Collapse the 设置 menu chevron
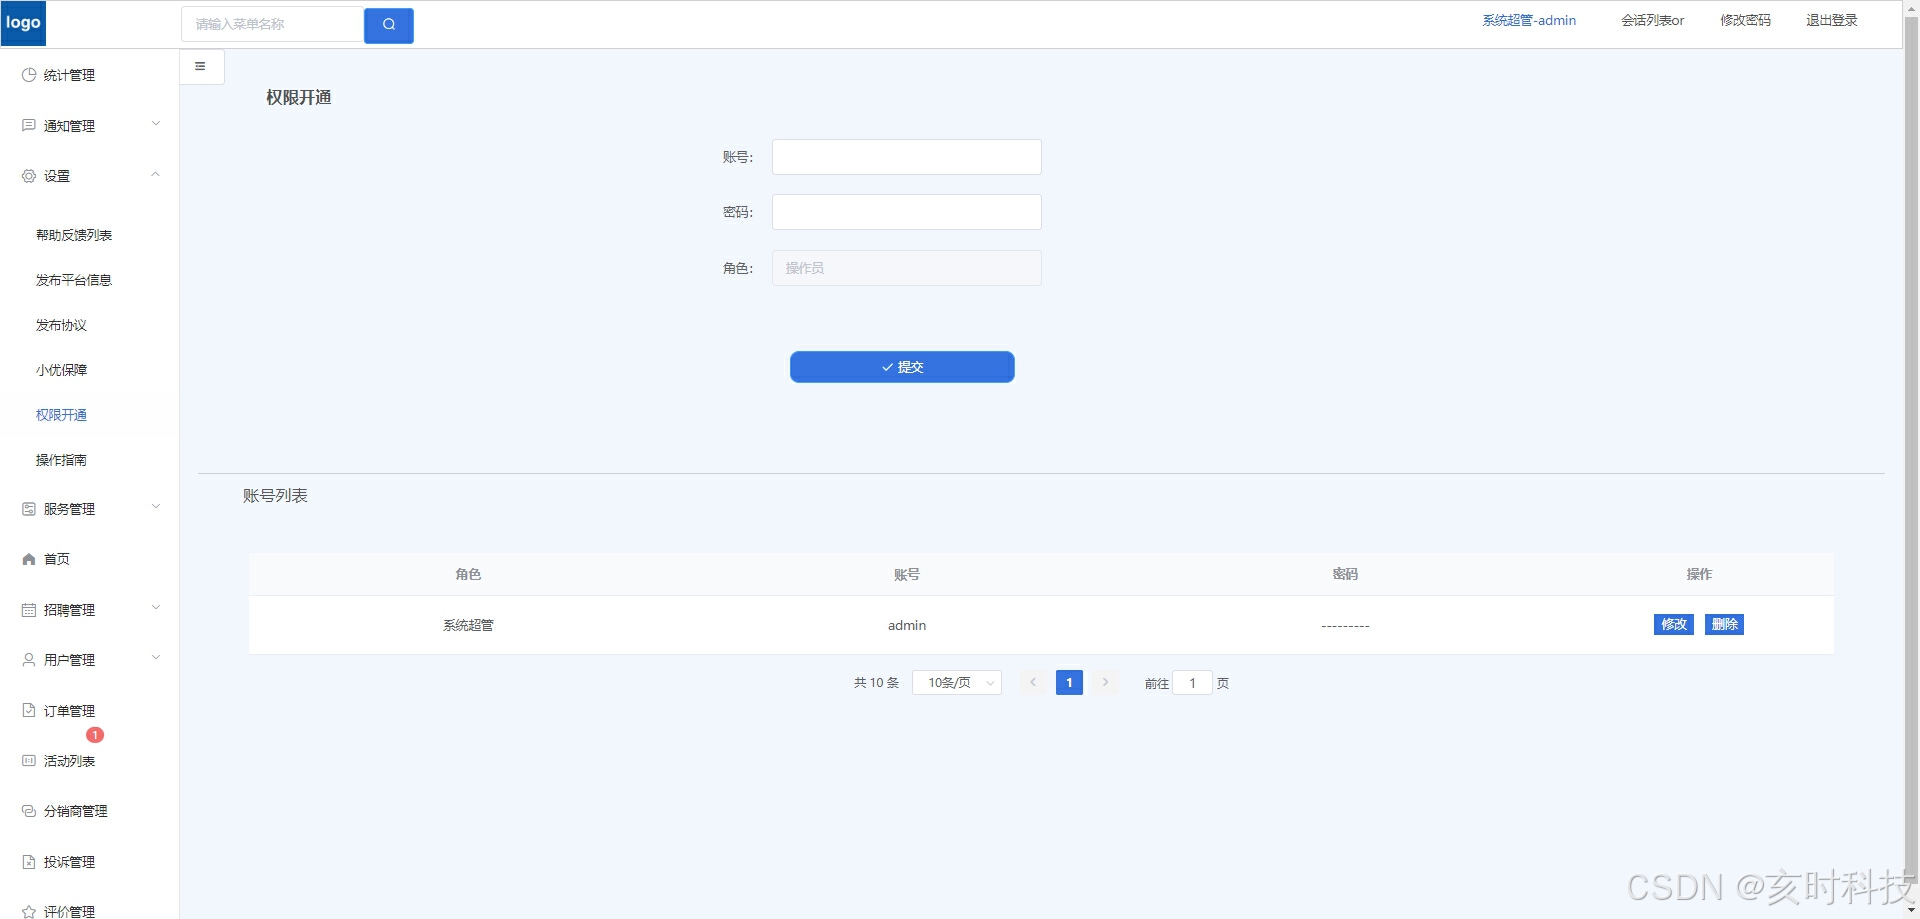1920x919 pixels. (x=156, y=174)
